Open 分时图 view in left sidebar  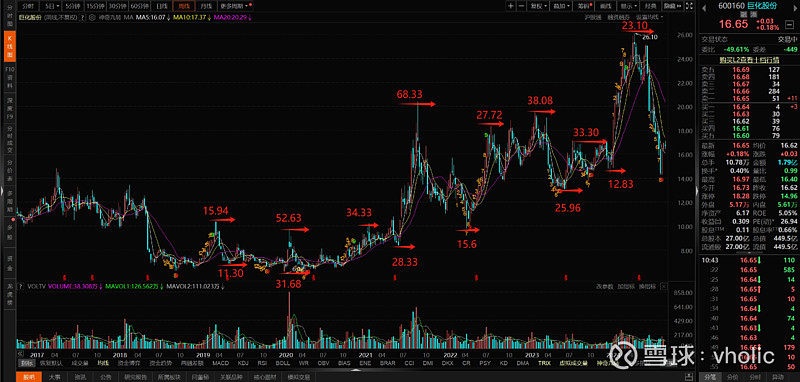click(x=9, y=17)
